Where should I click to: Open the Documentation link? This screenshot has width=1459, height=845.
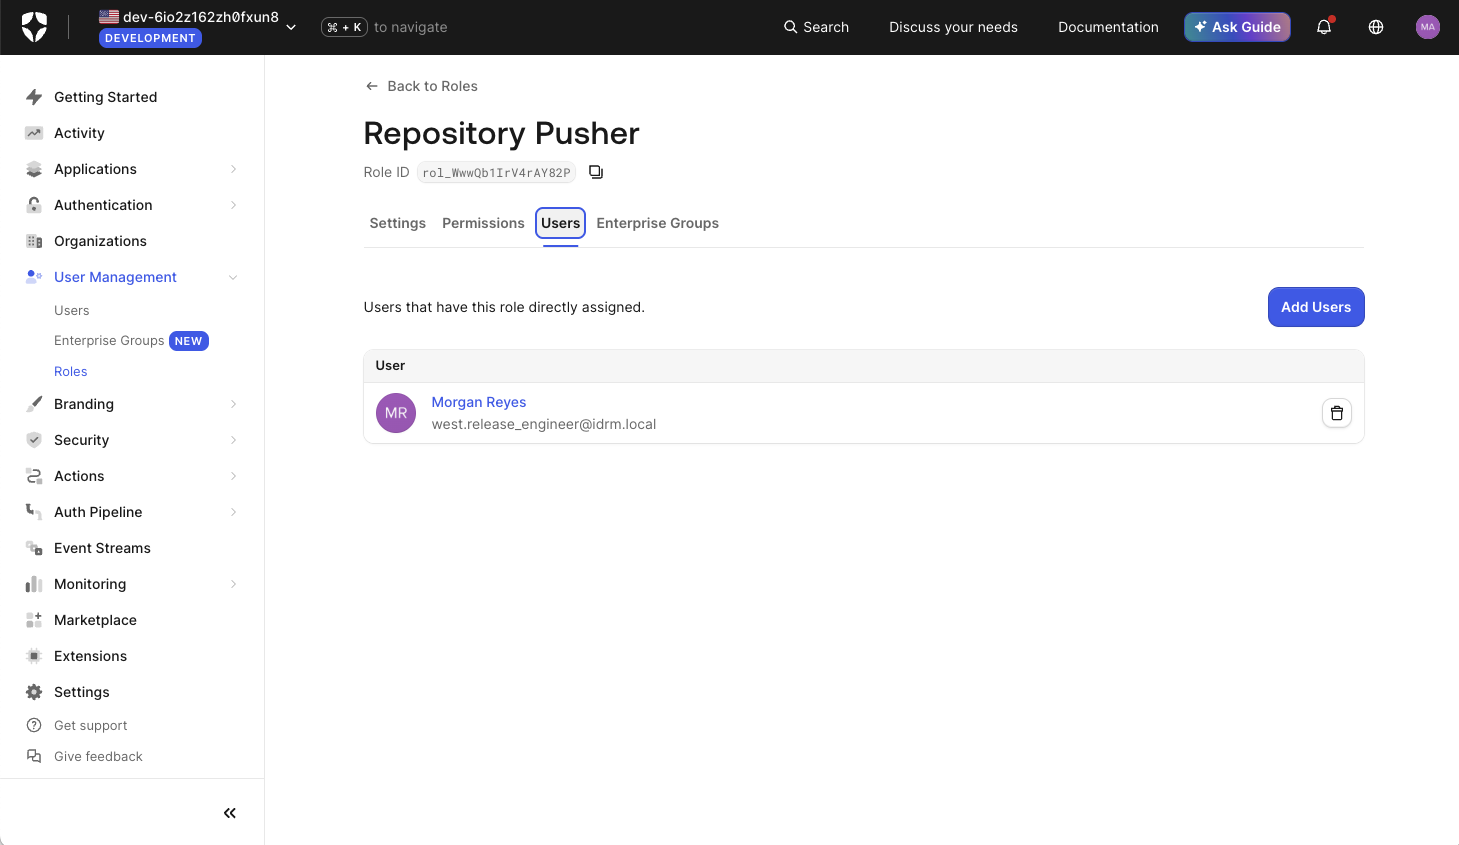[x=1108, y=27]
